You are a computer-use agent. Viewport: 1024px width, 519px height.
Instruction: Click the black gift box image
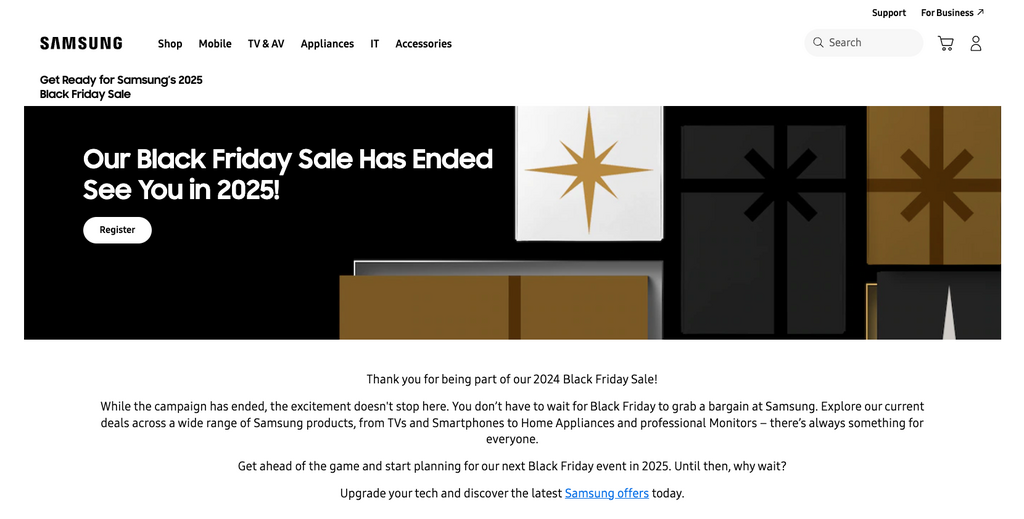click(760, 200)
